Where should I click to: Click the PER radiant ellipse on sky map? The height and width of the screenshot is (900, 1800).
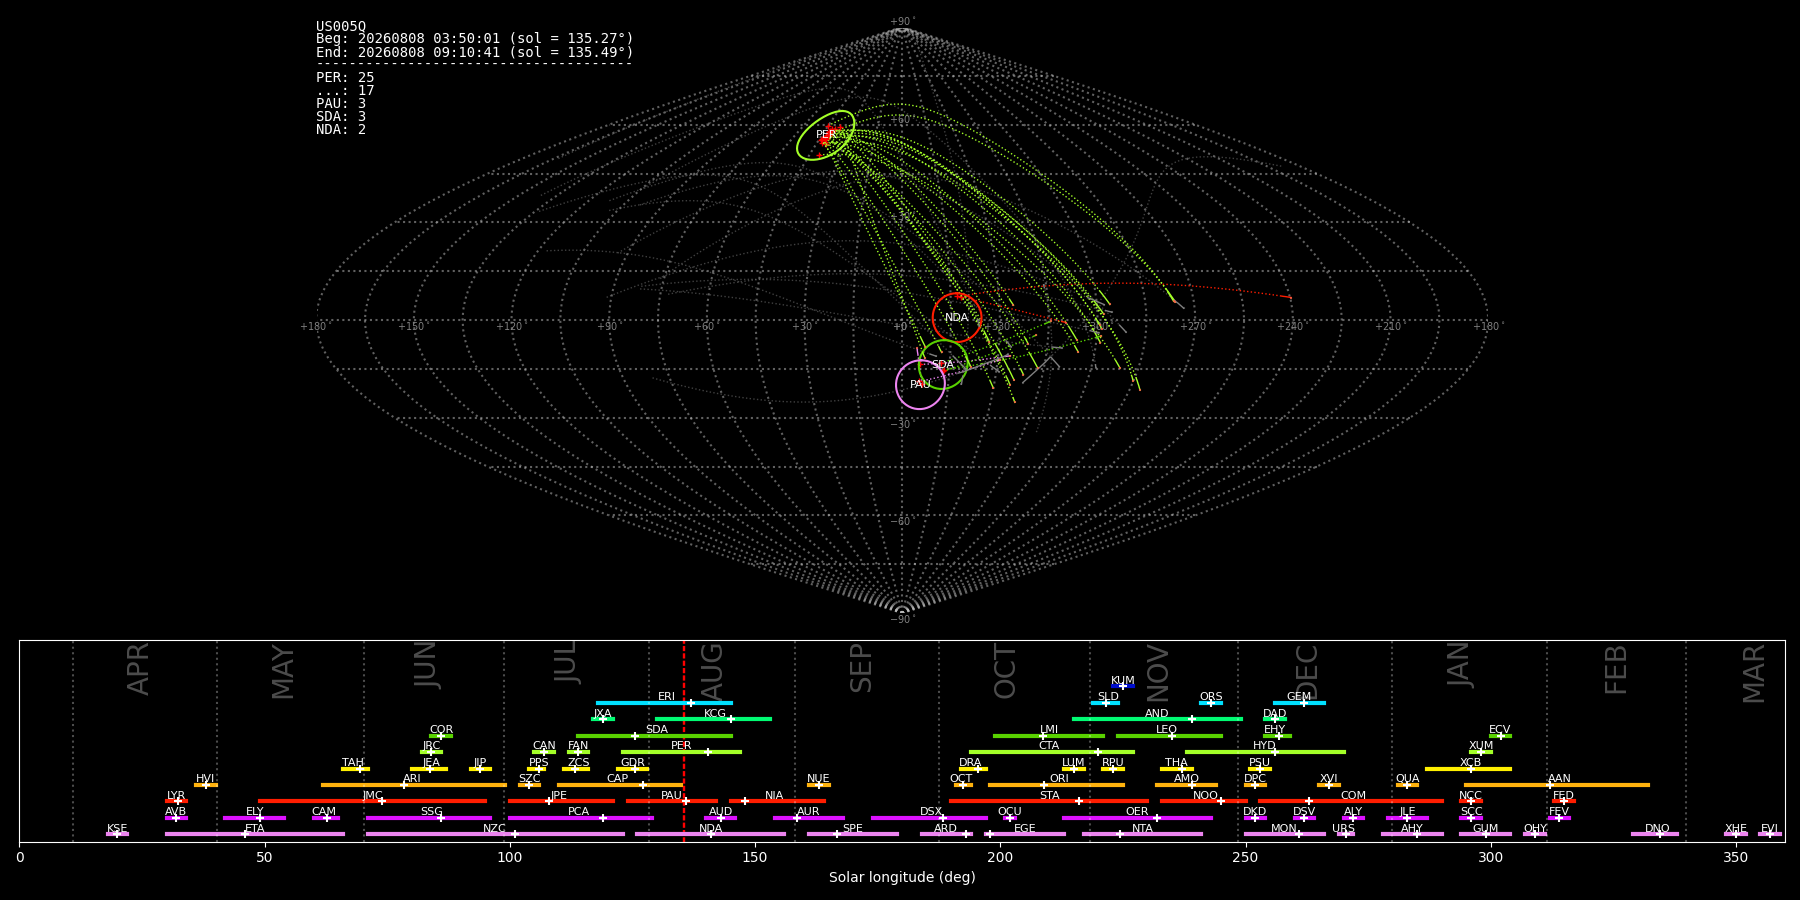pos(826,135)
